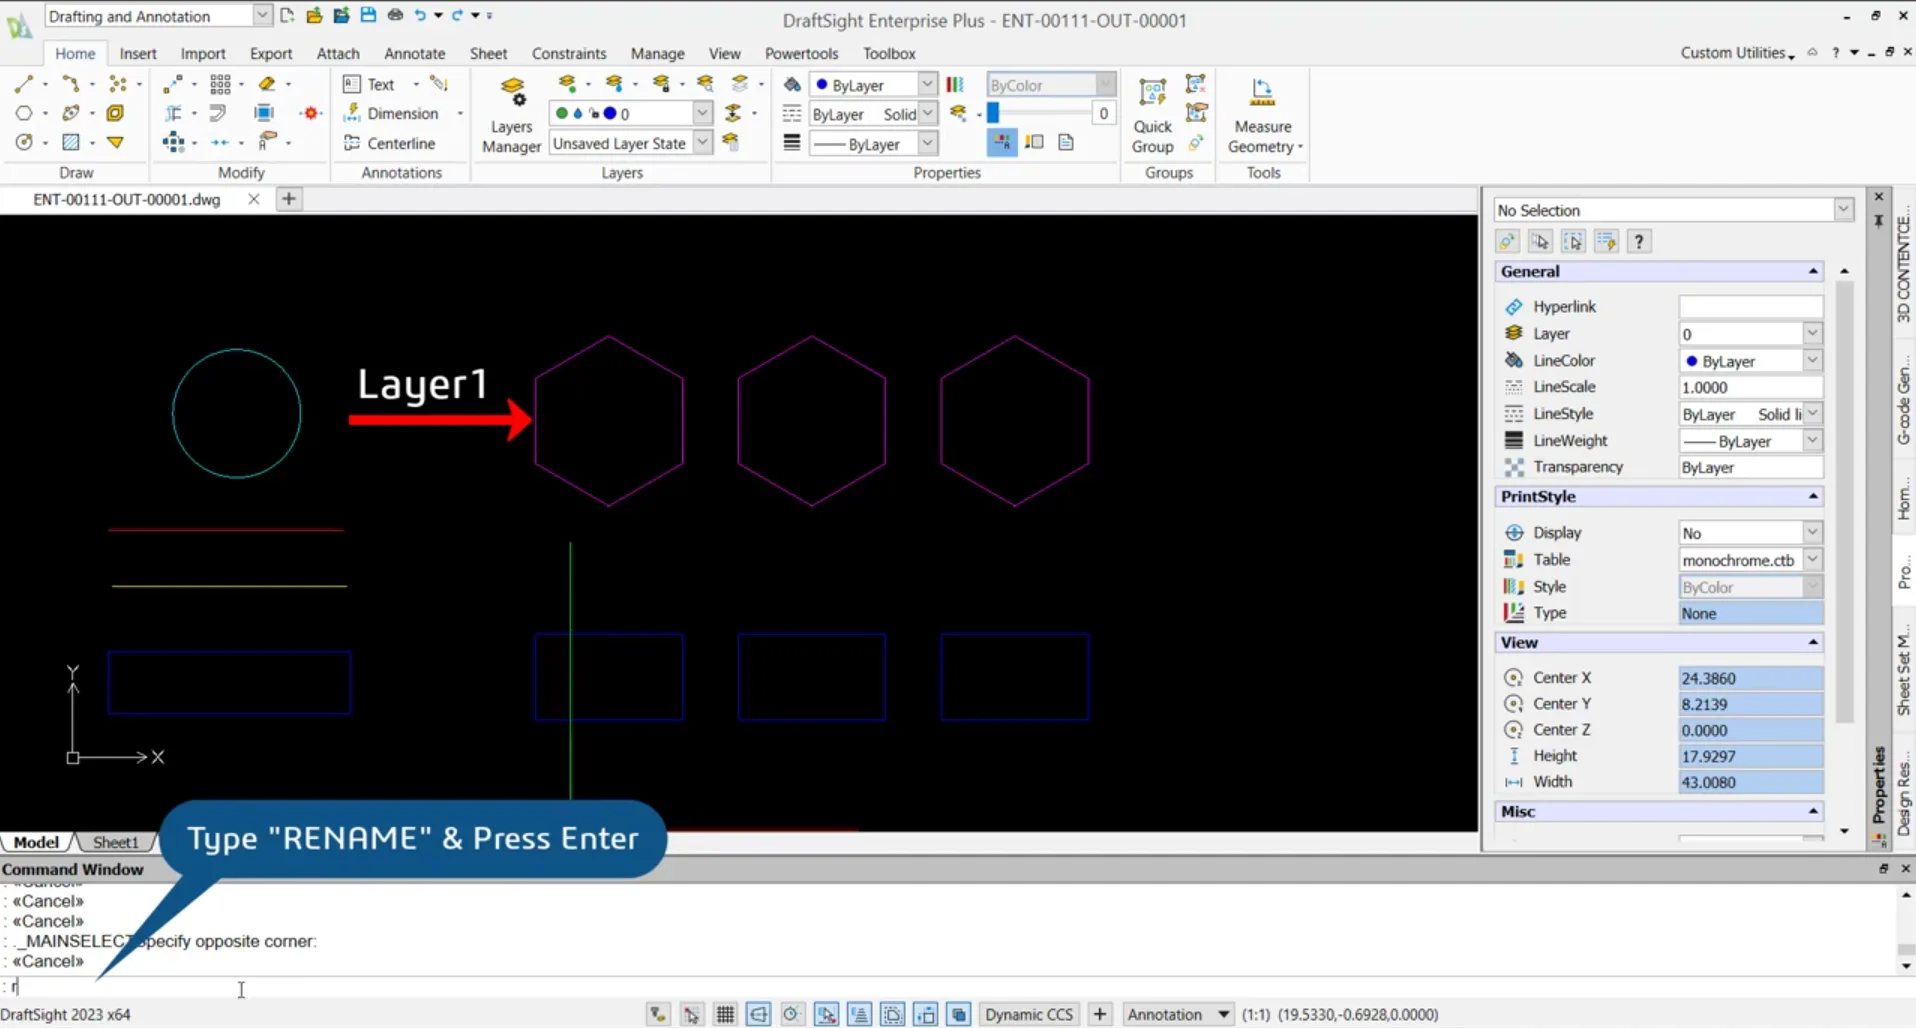Select the Line draw tool
1916x1028 pixels.
click(24, 84)
